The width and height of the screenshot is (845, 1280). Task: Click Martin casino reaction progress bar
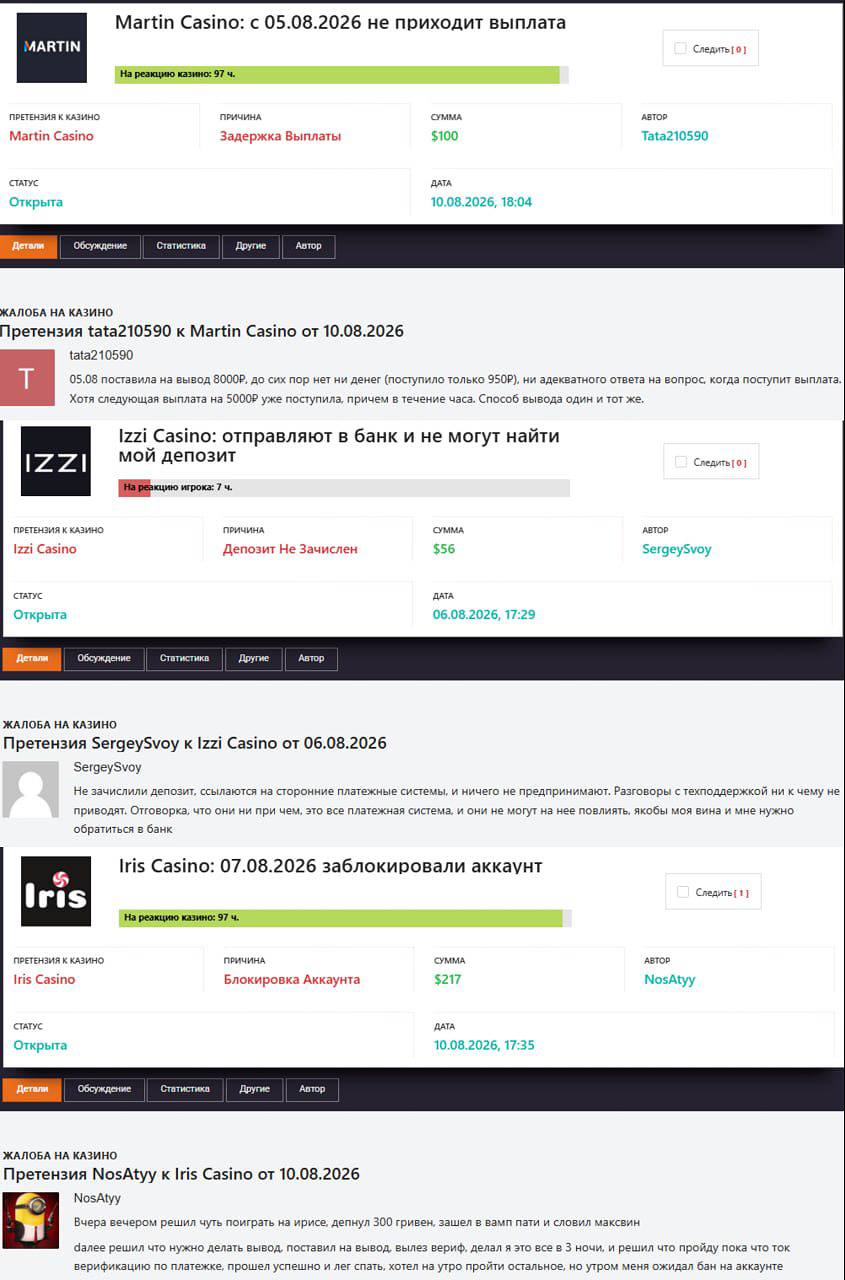pyautogui.click(x=342, y=74)
